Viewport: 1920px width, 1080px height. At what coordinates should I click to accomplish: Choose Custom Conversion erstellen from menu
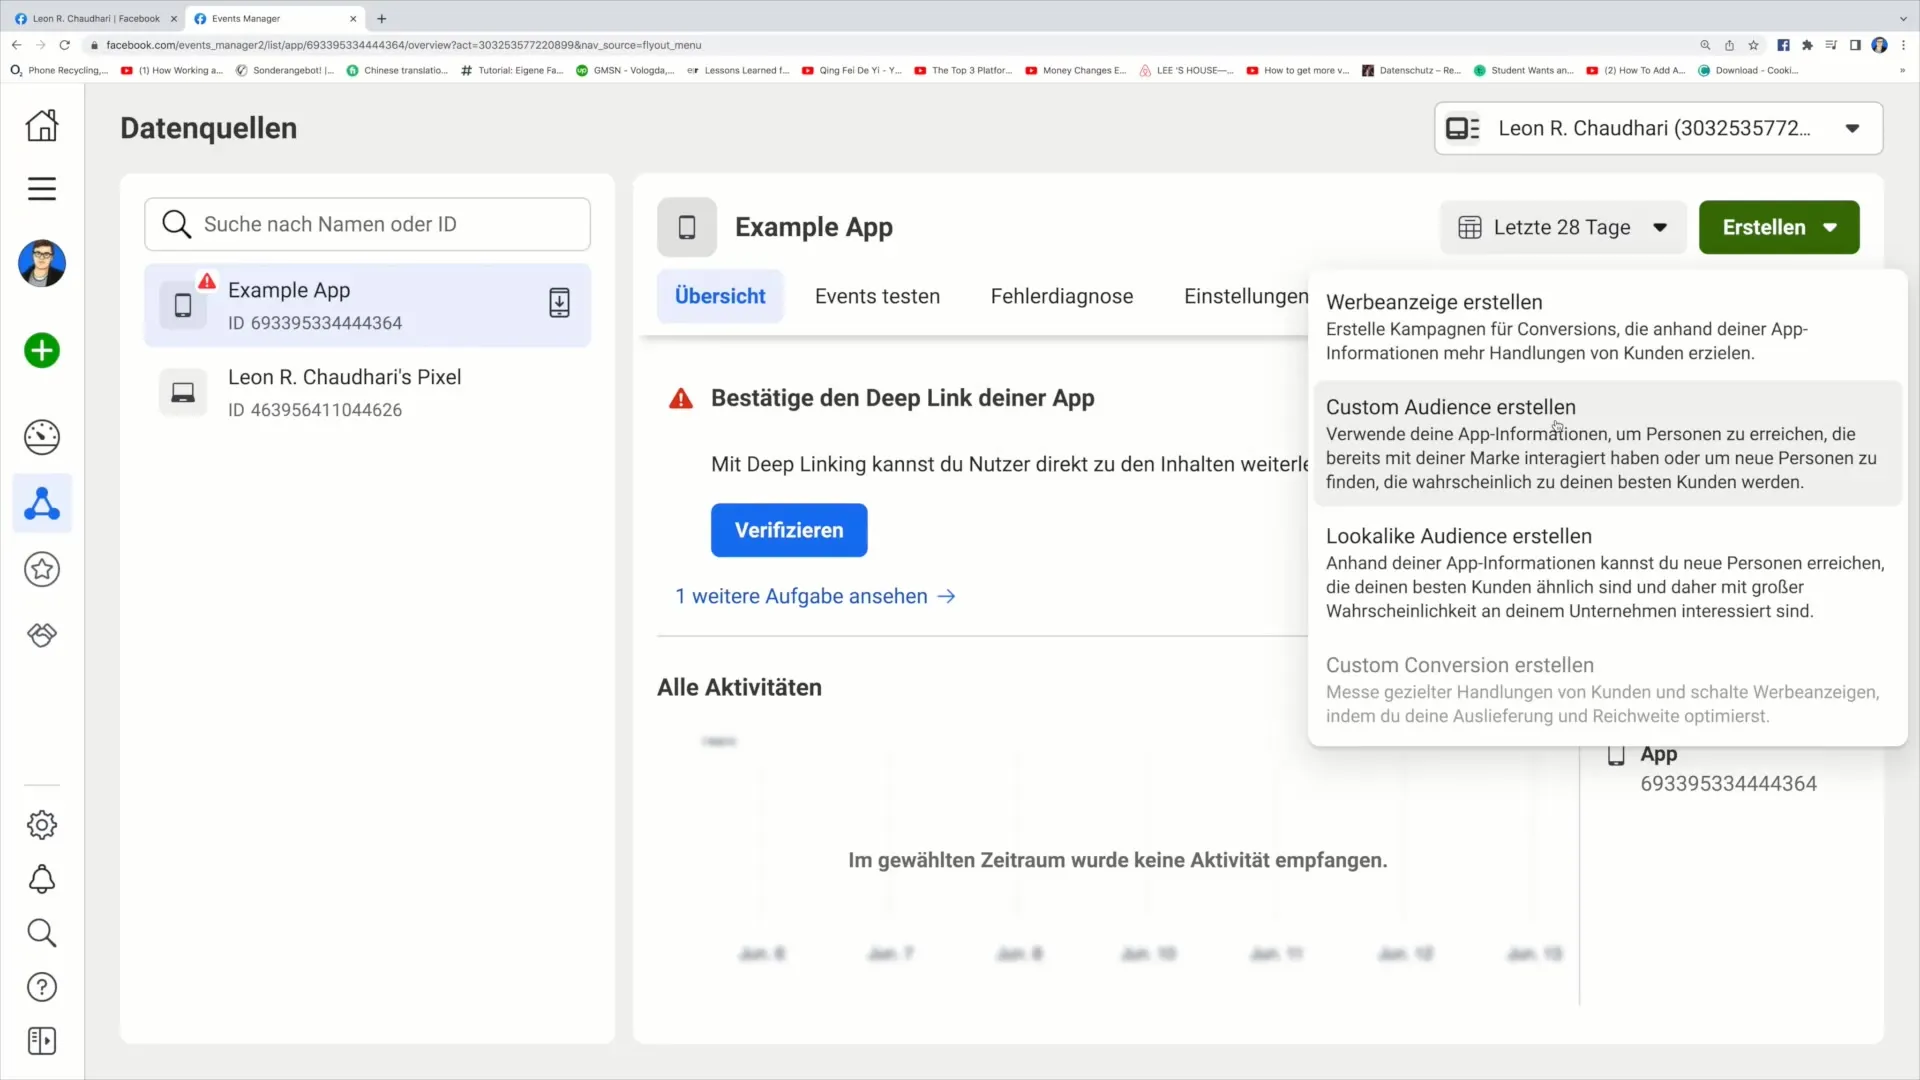click(x=1607, y=690)
